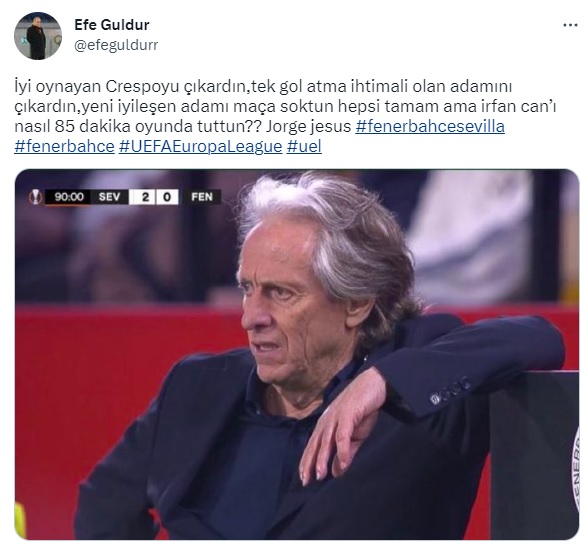Click the Efe Guldur display name

click(112, 25)
